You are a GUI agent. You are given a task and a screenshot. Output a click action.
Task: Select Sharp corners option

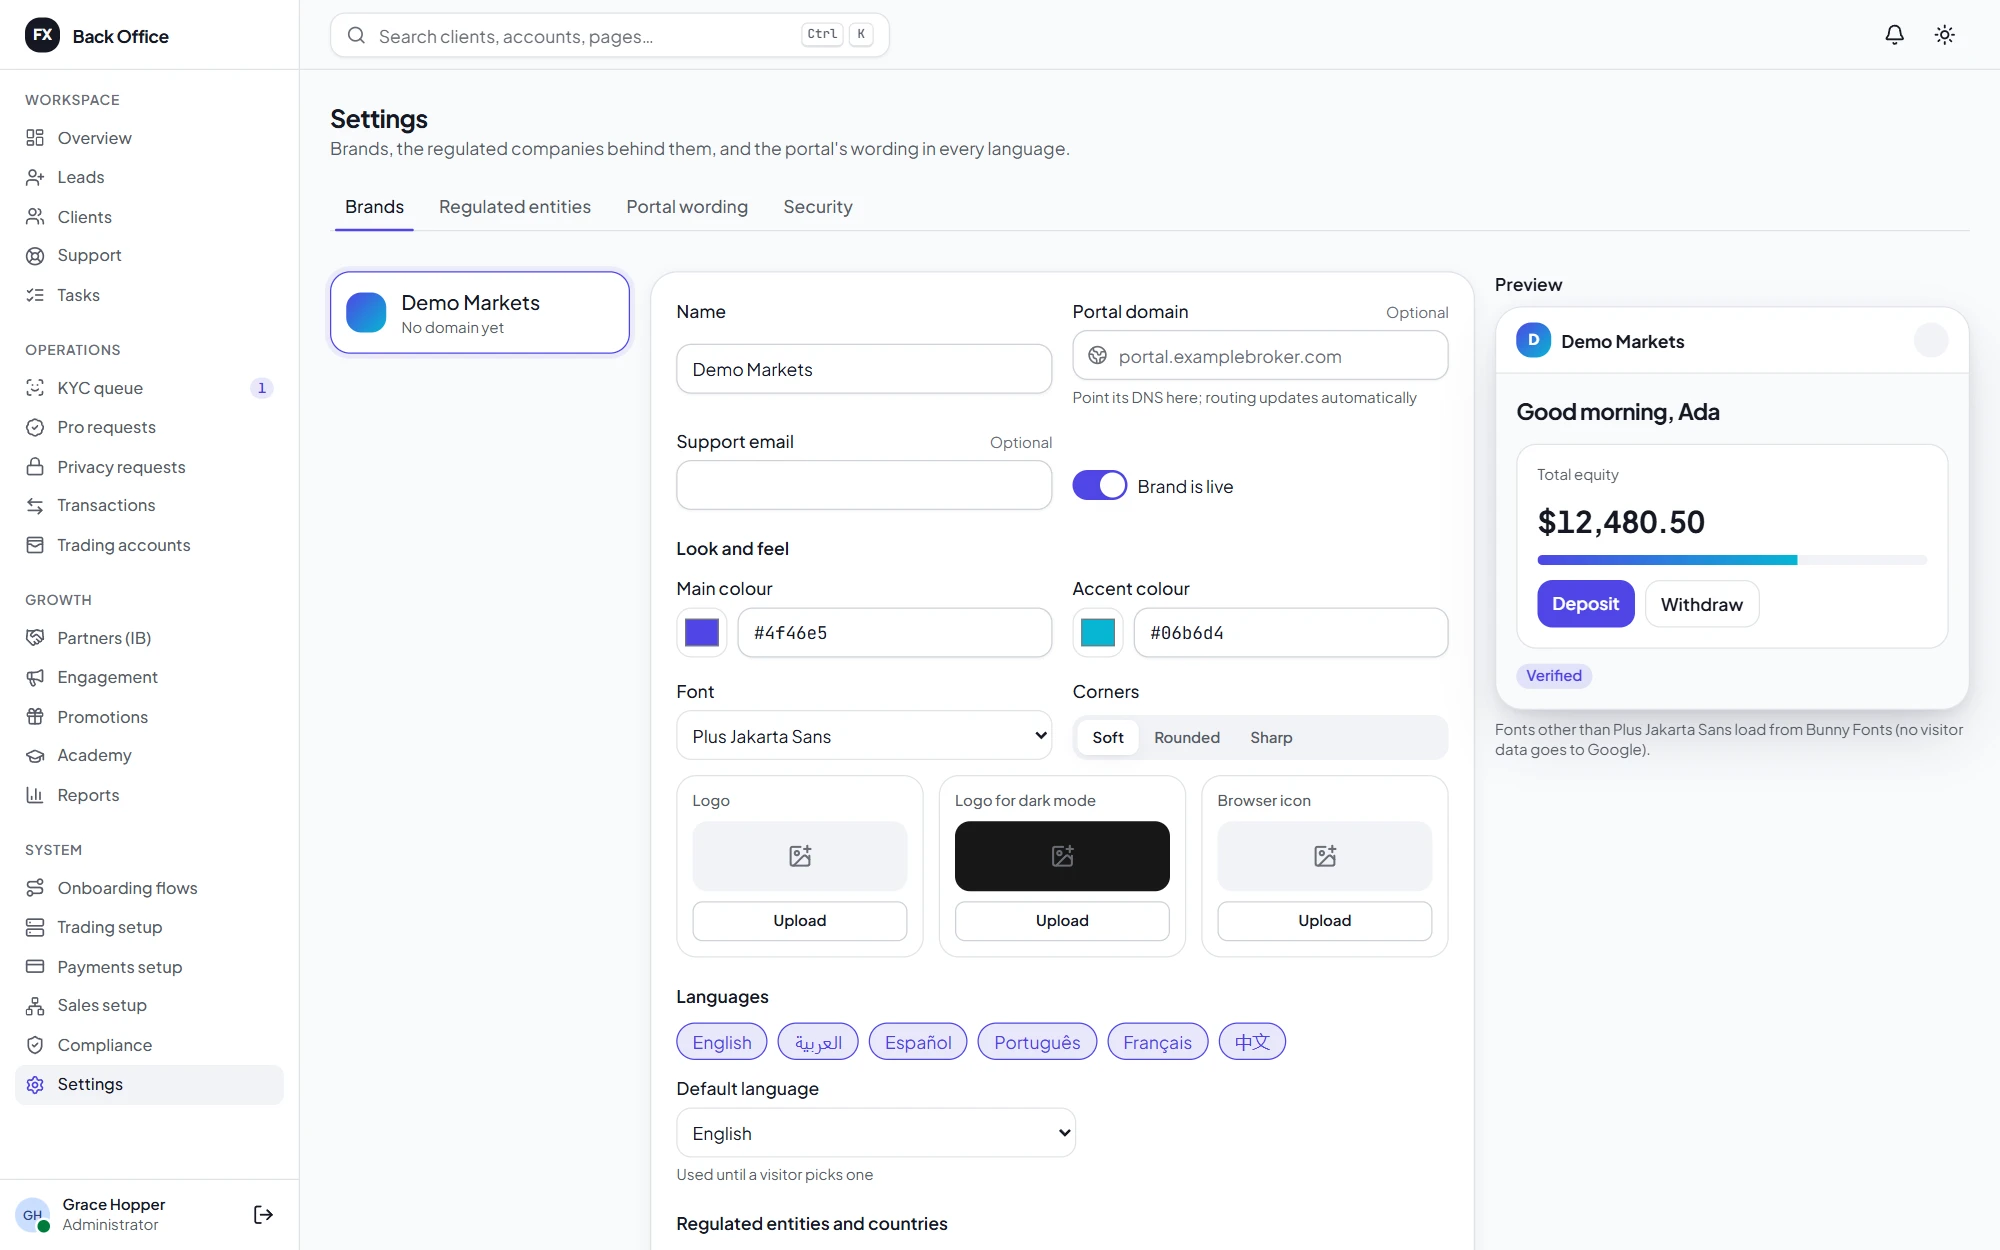coord(1271,737)
